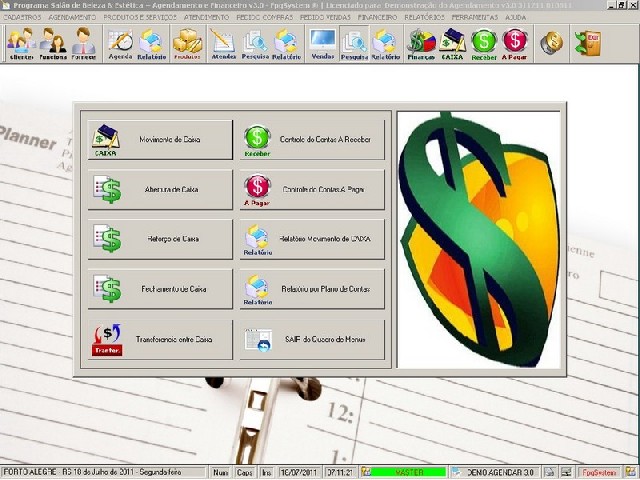Viewport: 640px width, 480px height.
Task: Open the CADASTROS menu
Action: pos(22,18)
